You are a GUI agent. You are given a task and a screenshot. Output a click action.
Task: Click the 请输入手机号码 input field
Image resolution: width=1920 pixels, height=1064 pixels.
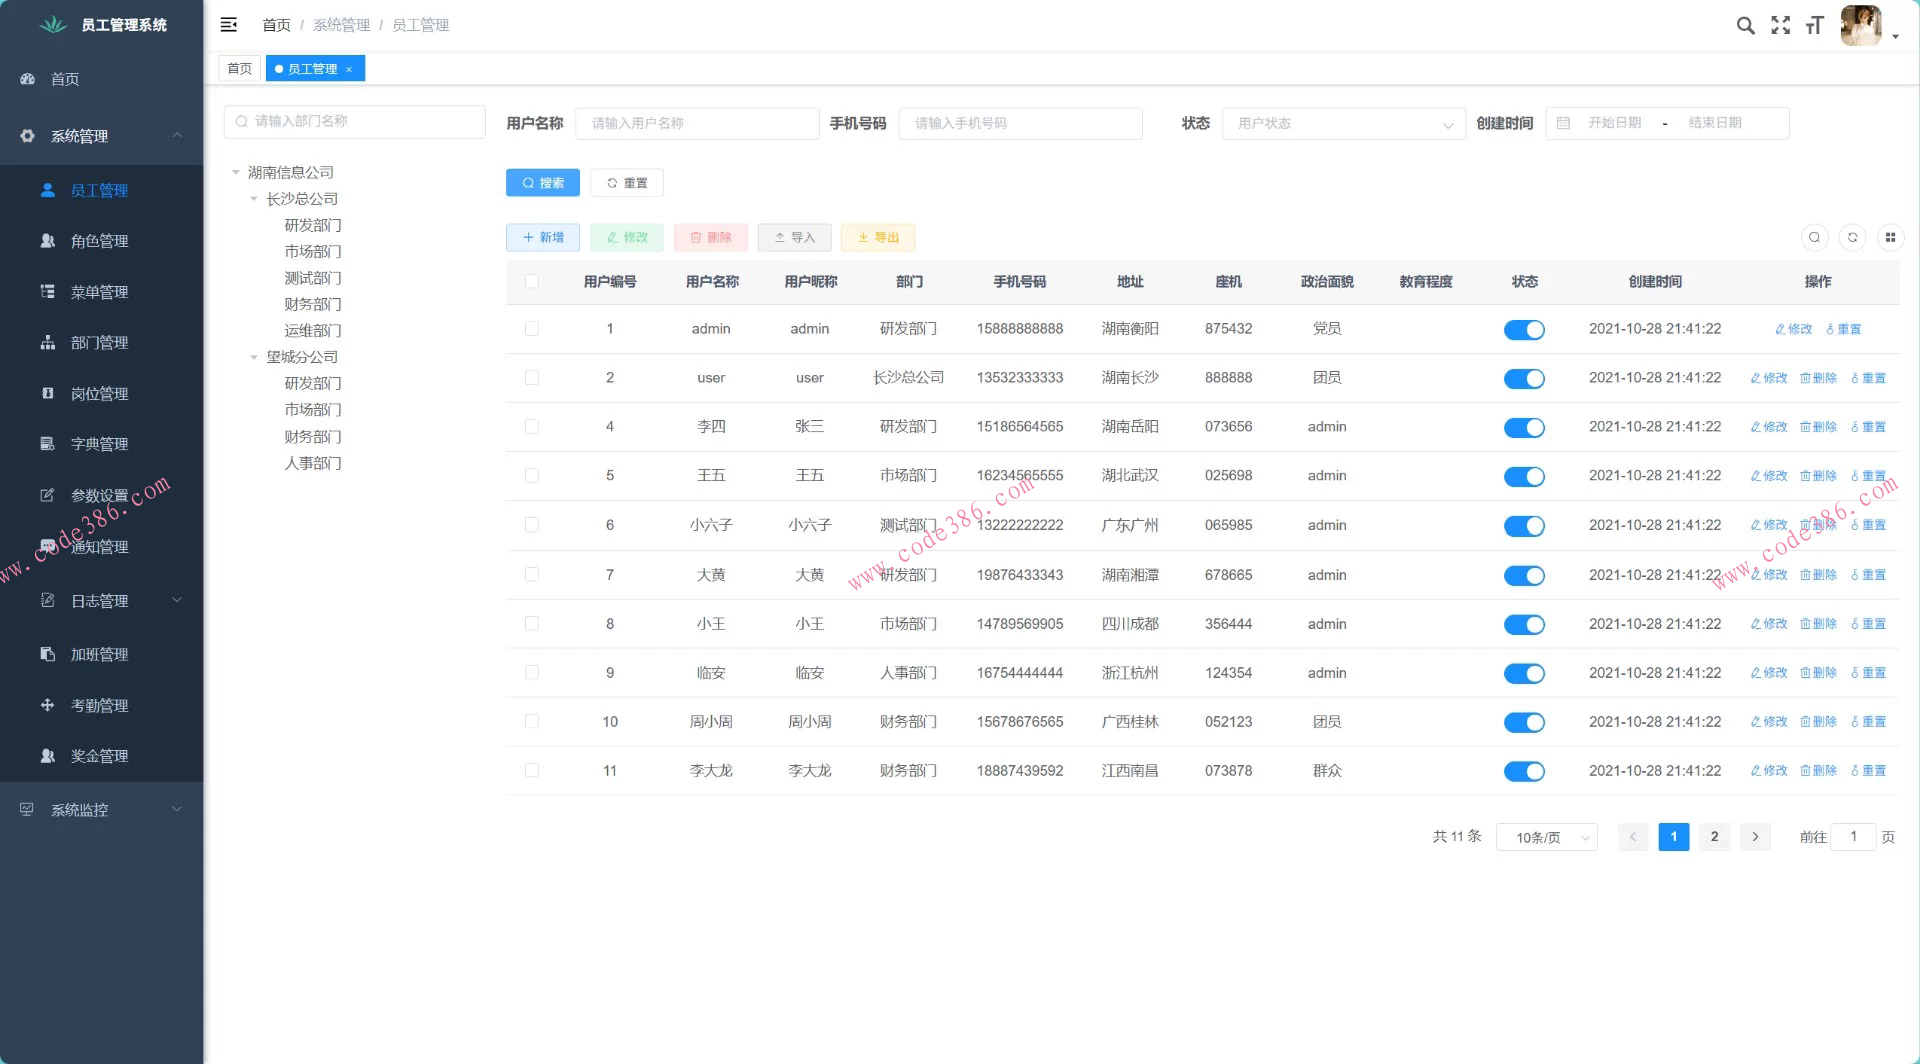point(1020,124)
